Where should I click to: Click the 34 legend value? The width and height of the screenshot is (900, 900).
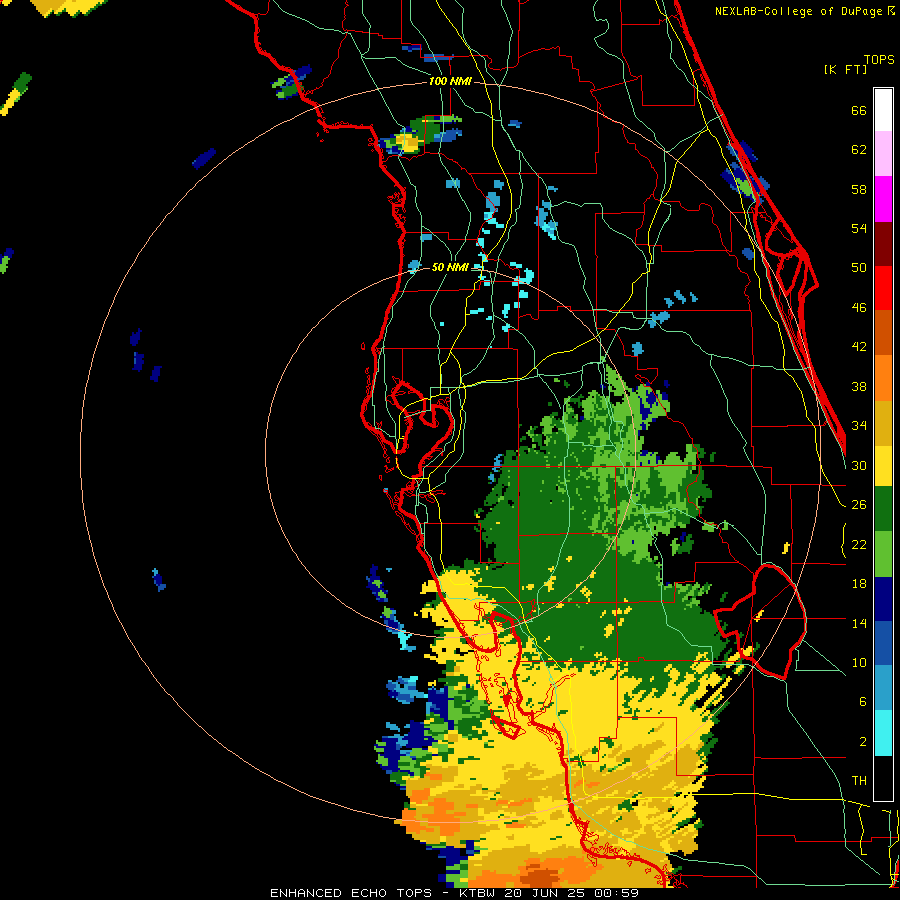click(x=859, y=426)
